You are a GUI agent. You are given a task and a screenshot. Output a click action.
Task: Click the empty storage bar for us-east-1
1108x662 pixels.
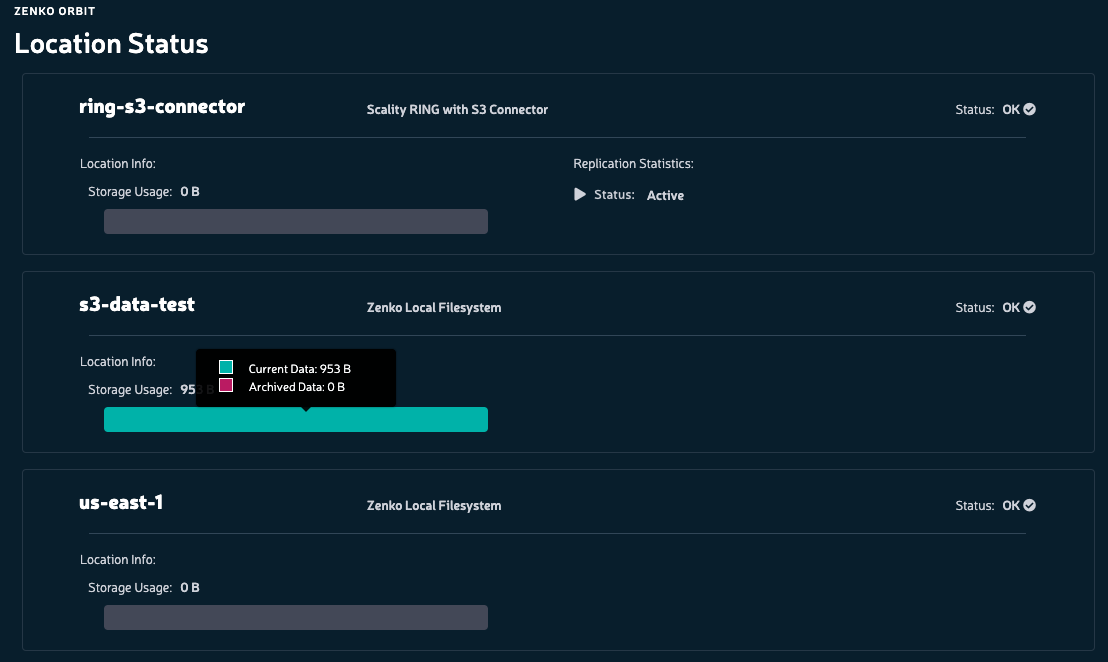click(295, 617)
